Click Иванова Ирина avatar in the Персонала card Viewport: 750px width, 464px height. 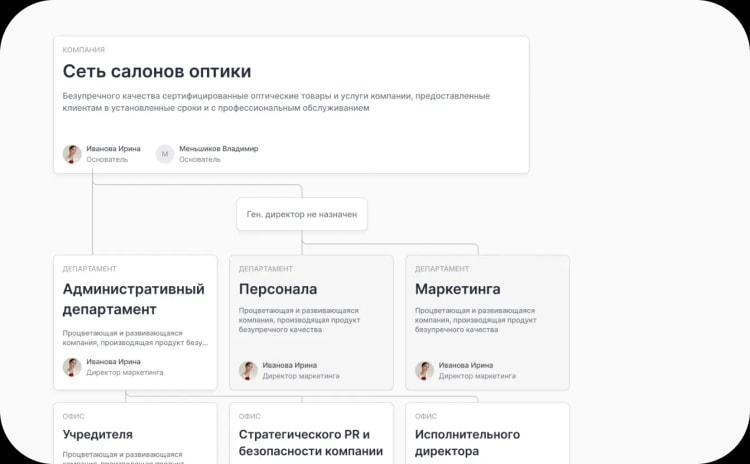248,371
